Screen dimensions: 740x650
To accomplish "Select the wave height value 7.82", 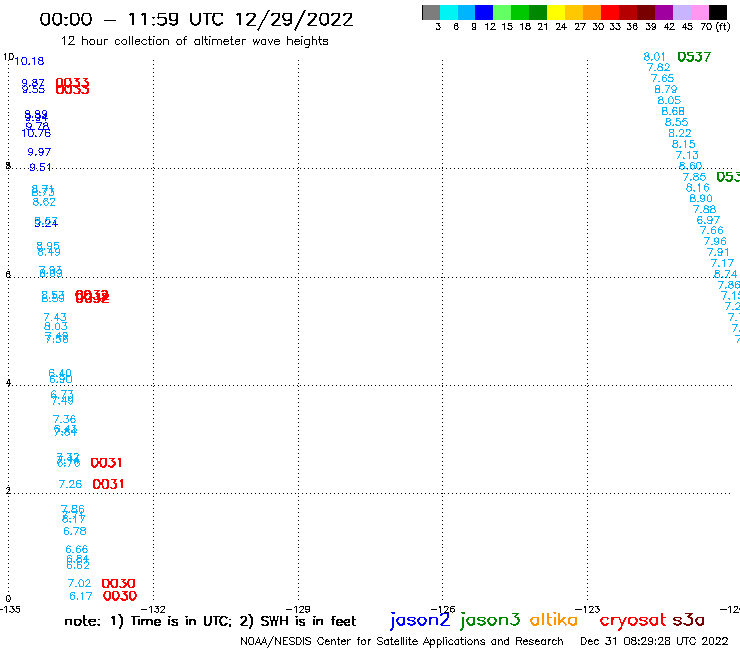I will (659, 68).
